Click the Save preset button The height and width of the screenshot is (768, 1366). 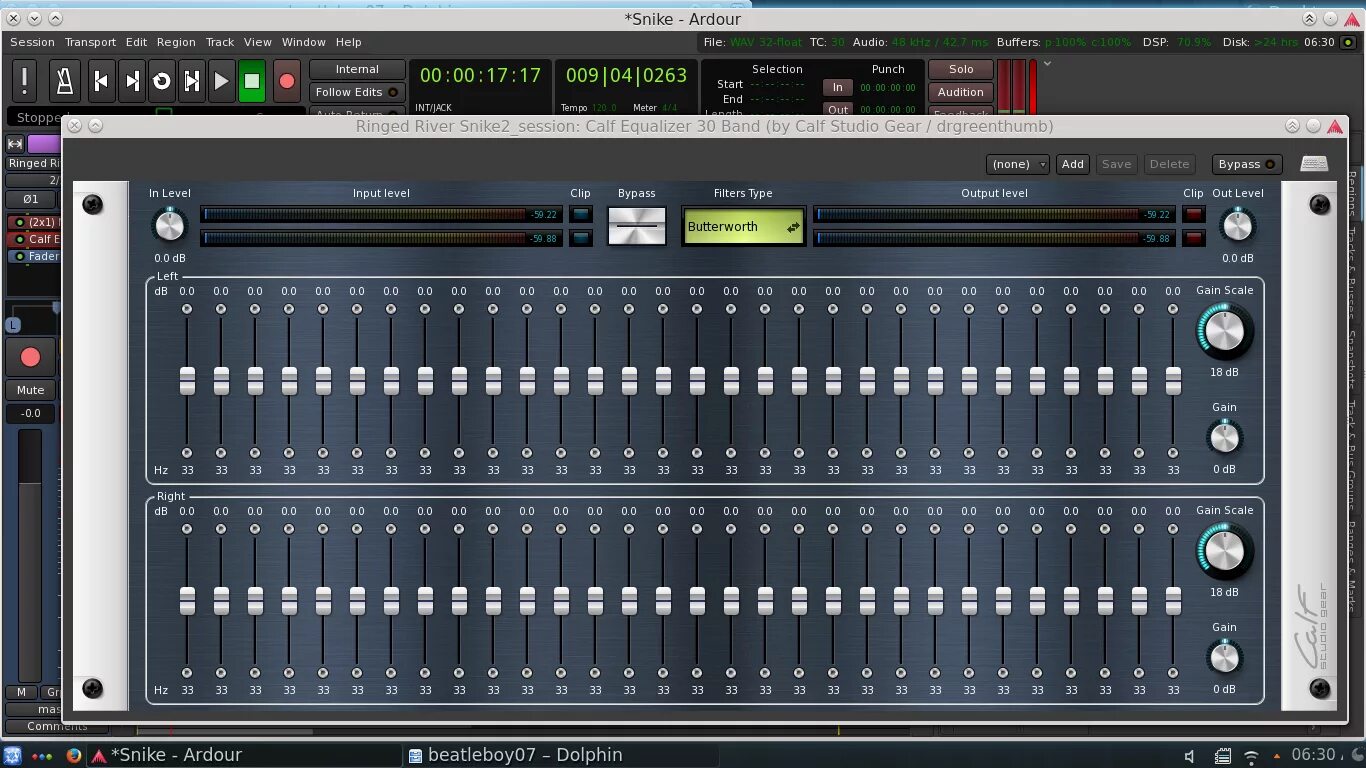tap(1117, 164)
